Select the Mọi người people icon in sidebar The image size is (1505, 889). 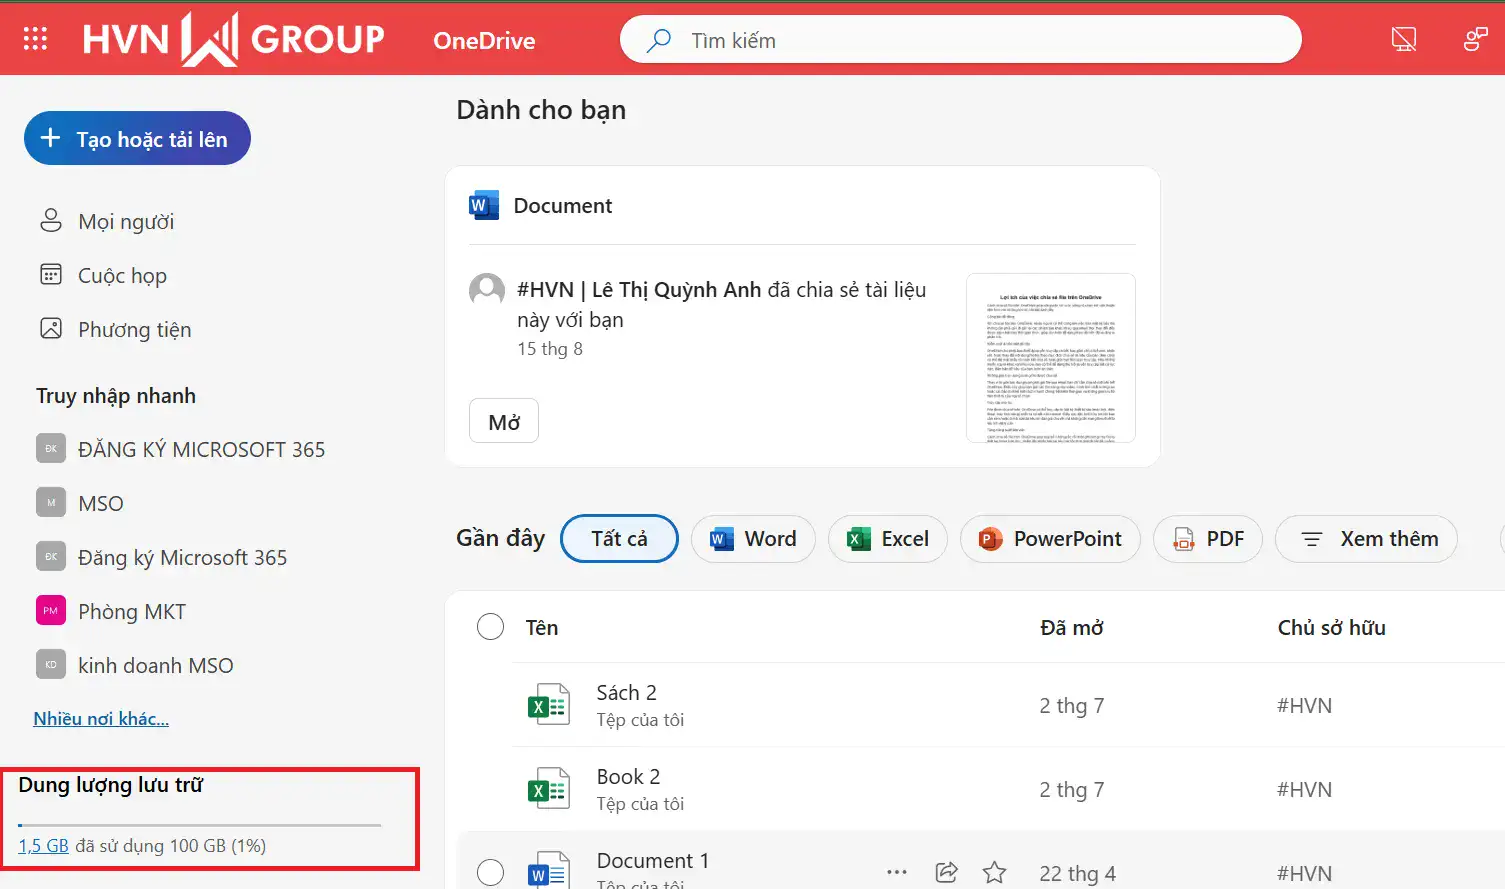point(51,220)
